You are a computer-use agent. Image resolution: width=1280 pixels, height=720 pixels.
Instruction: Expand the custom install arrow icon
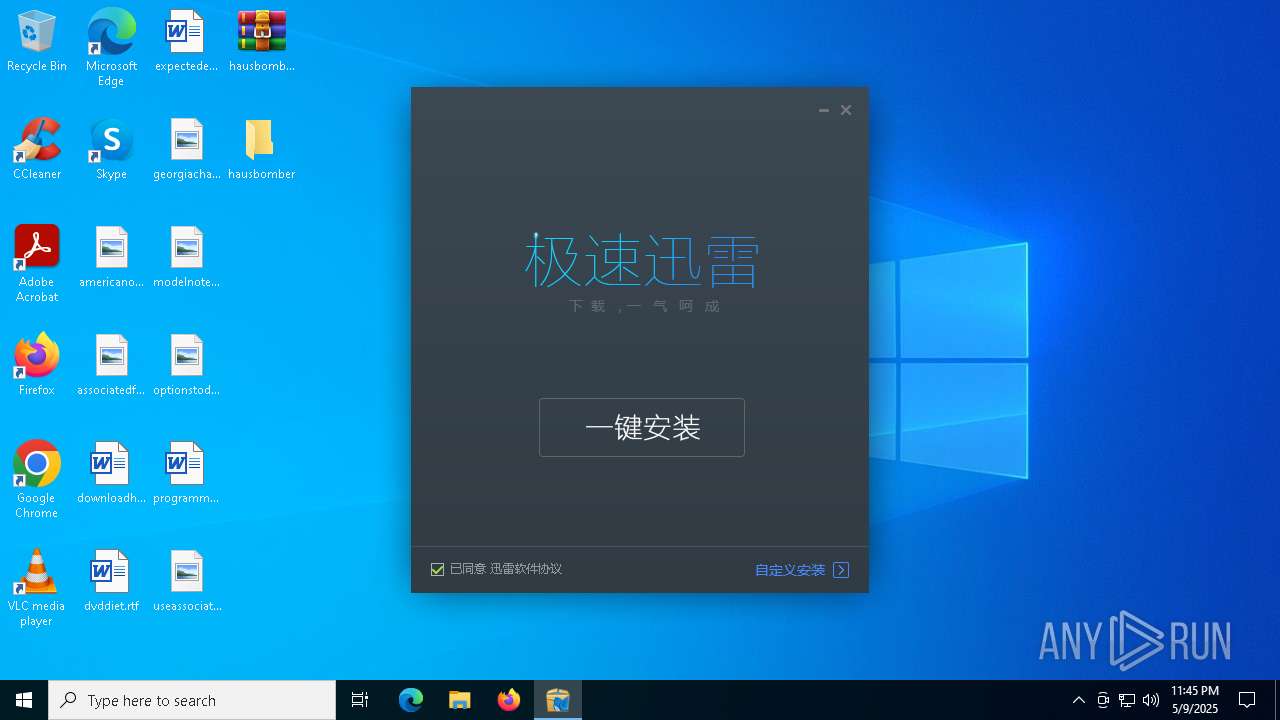click(x=841, y=570)
